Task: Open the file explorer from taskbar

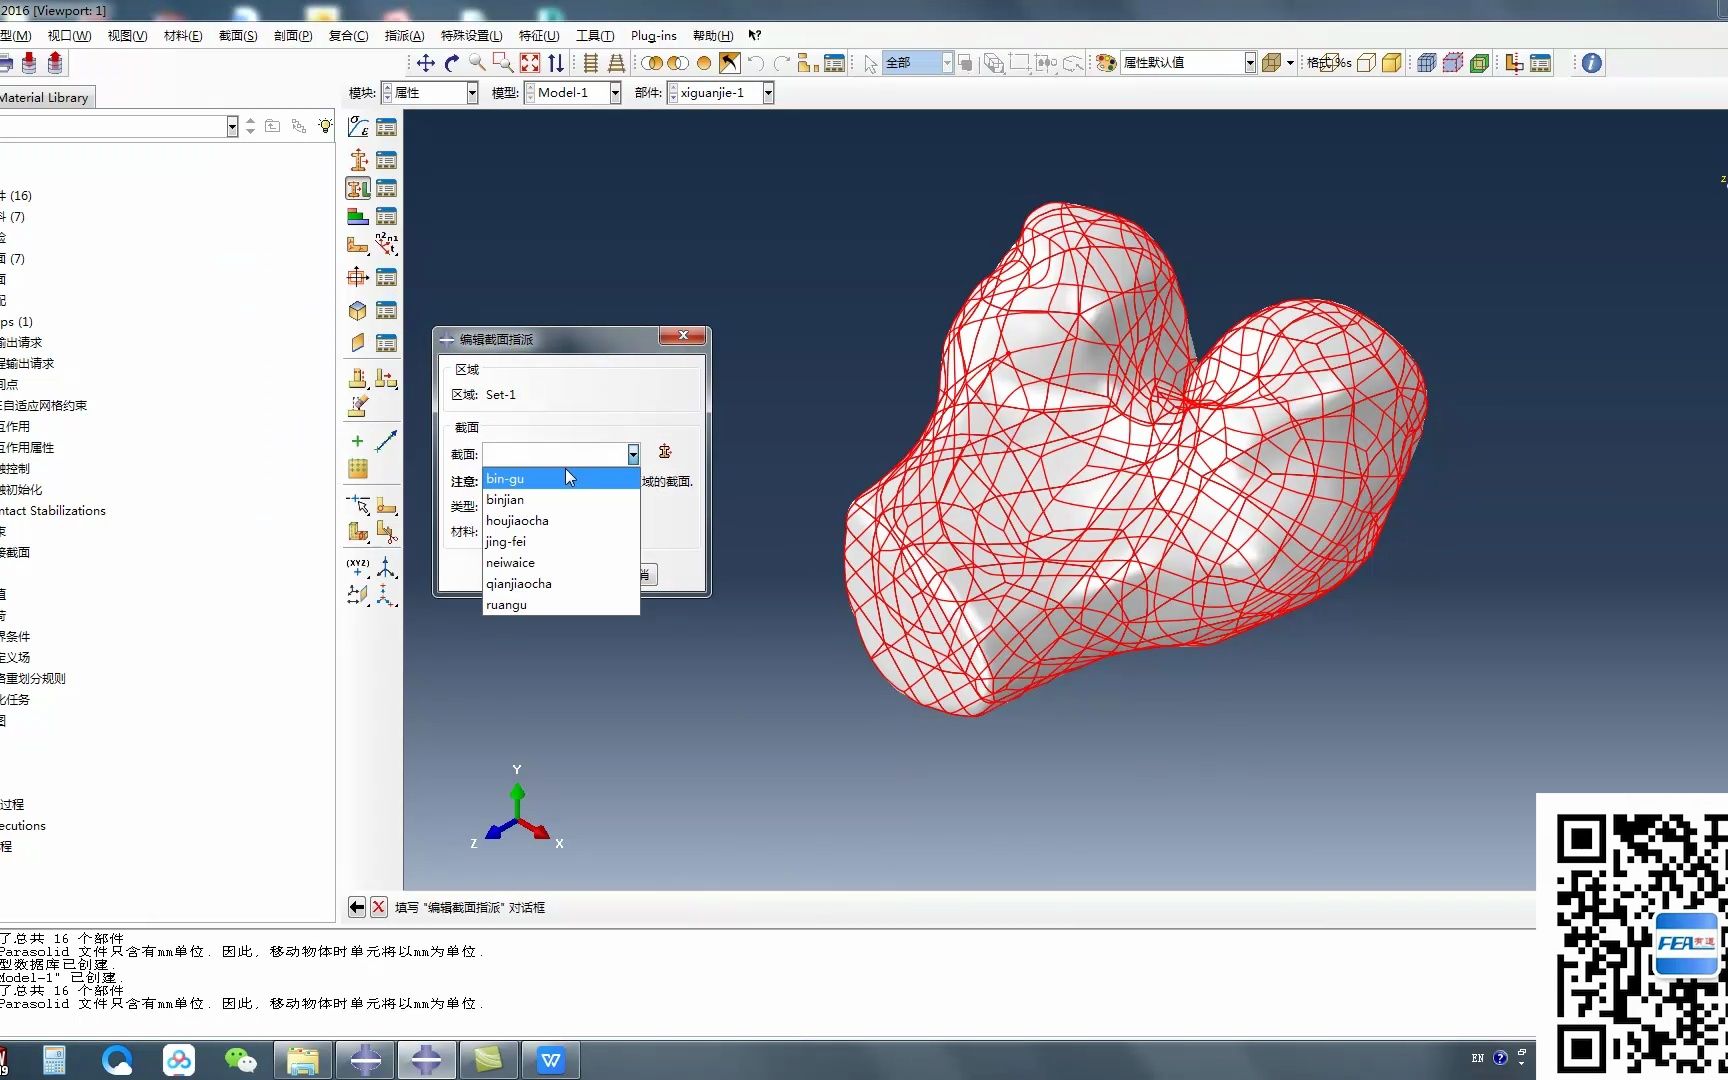Action: [303, 1060]
